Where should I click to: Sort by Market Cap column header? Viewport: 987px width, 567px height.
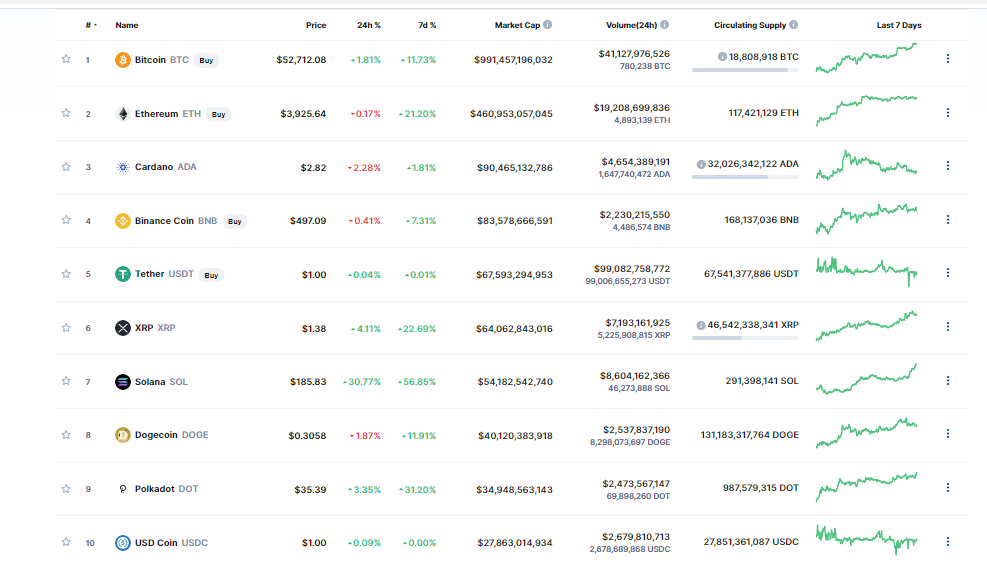click(517, 25)
